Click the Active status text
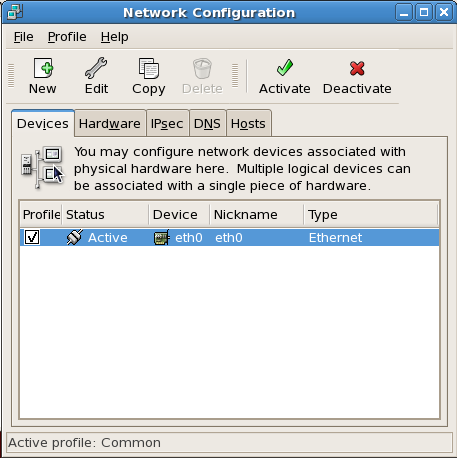Viewport: 457px width, 458px height. coord(108,238)
